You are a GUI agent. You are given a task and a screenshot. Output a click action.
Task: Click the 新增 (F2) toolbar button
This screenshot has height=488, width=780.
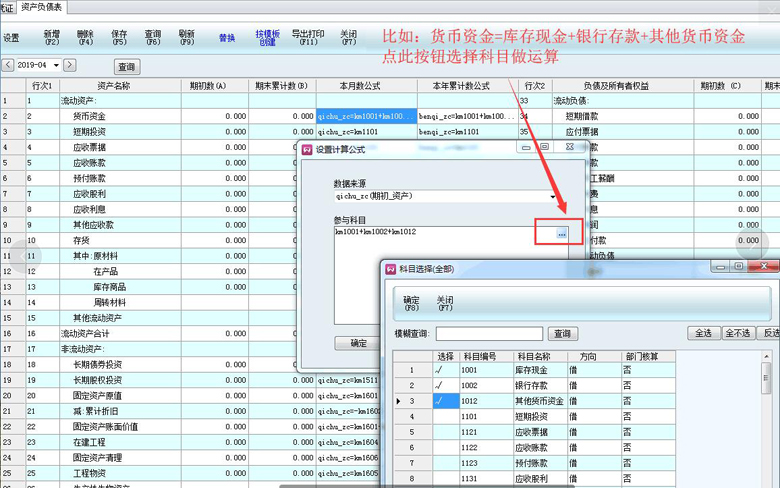click(52, 38)
